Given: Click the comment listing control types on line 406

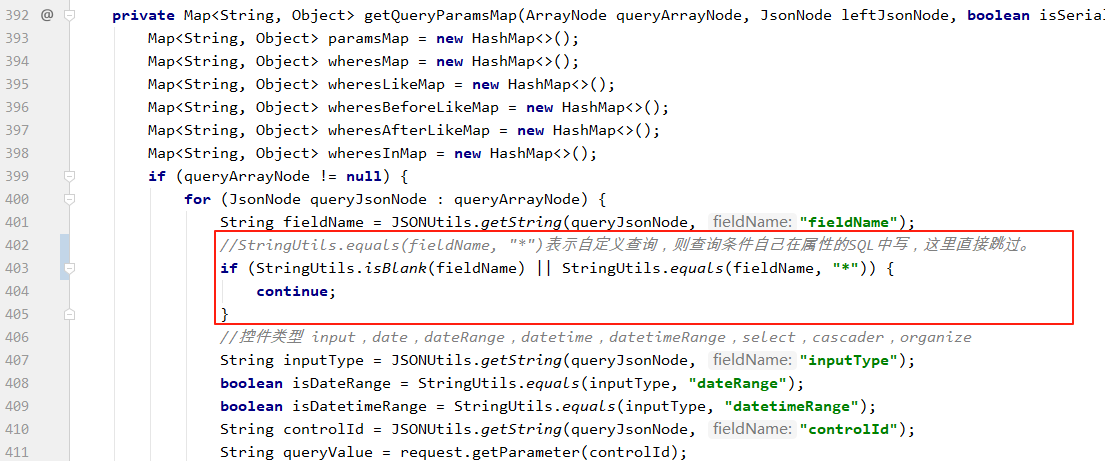Looking at the screenshot, I should (x=595, y=338).
